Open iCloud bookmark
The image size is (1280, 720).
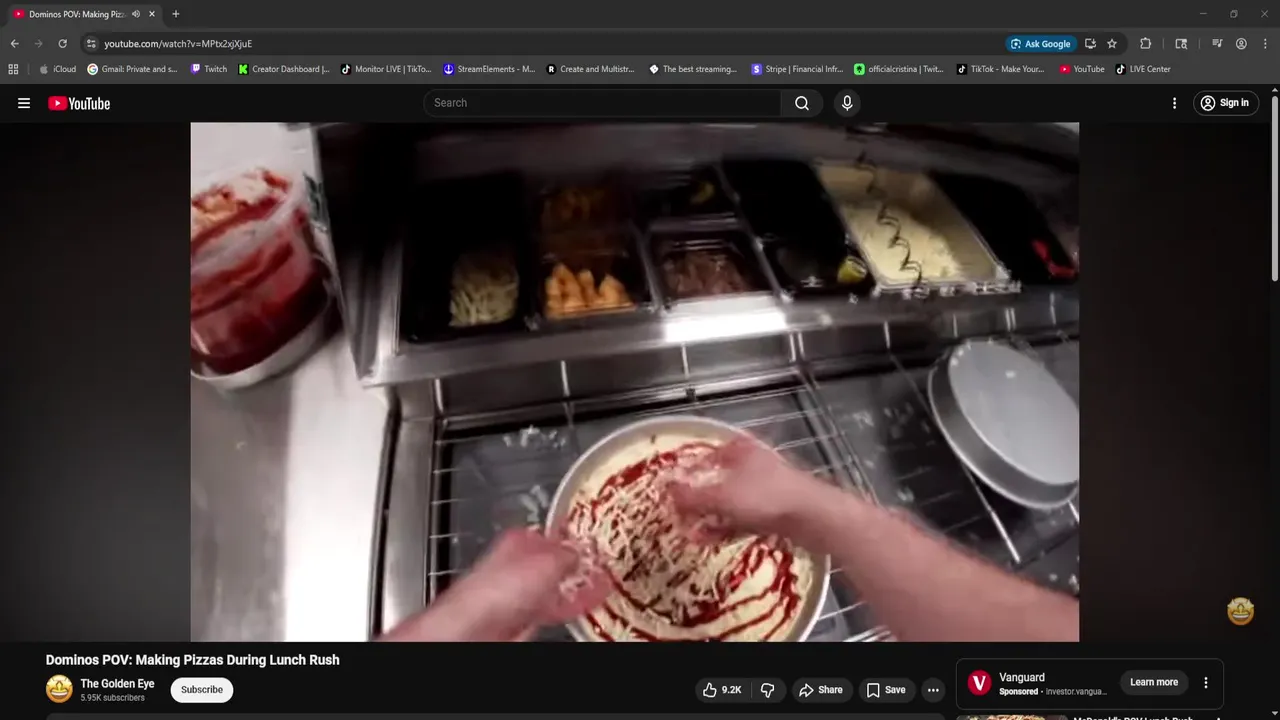point(57,69)
